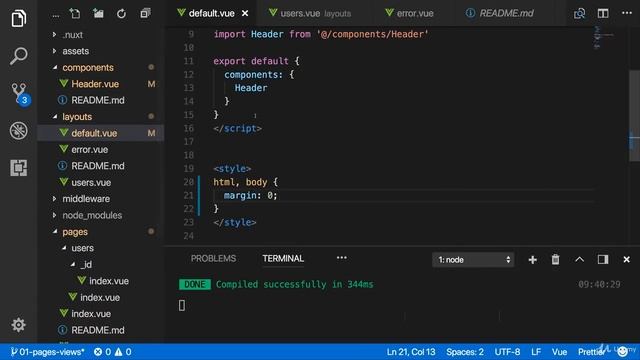The height and width of the screenshot is (360, 640).
Task: Collapse the users folder under pages
Action: click(82, 248)
